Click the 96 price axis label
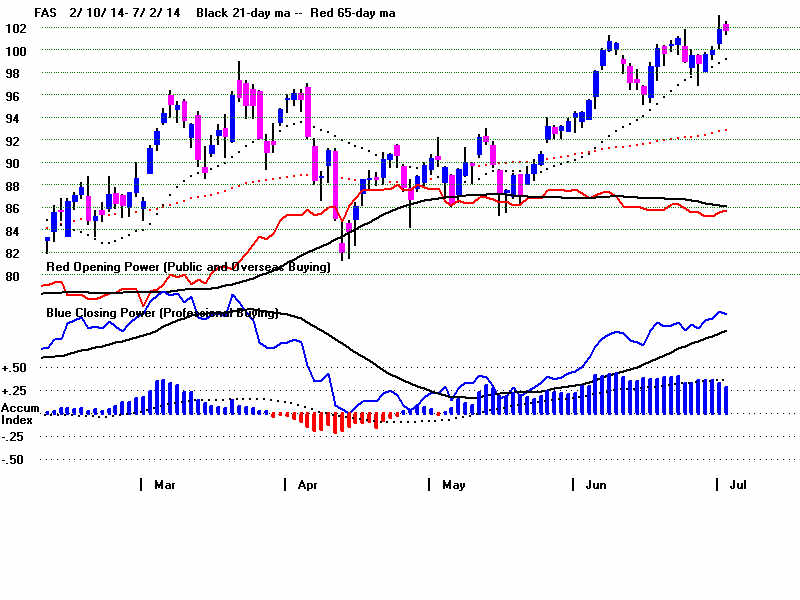The image size is (800, 600). [x=12, y=96]
